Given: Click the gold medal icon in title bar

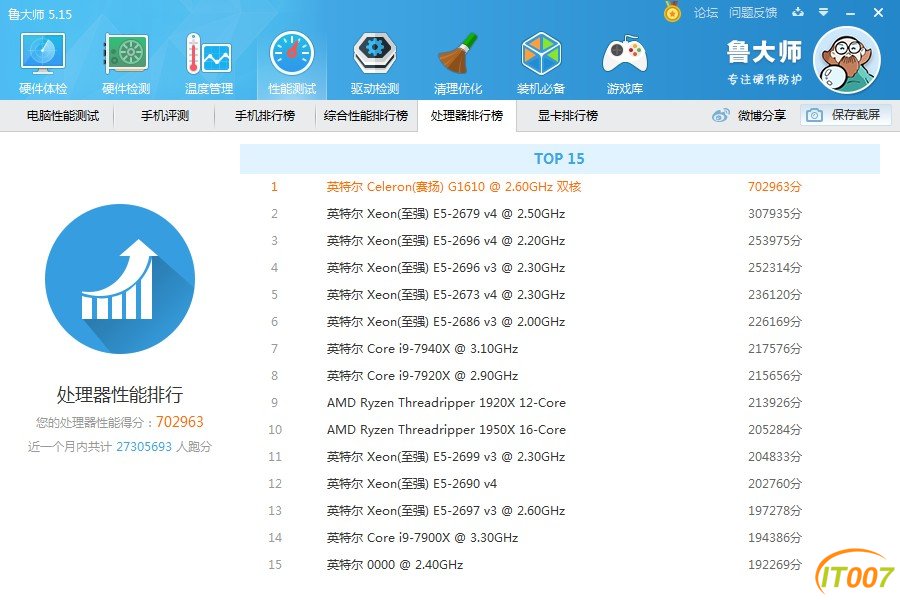Looking at the screenshot, I should pos(672,11).
